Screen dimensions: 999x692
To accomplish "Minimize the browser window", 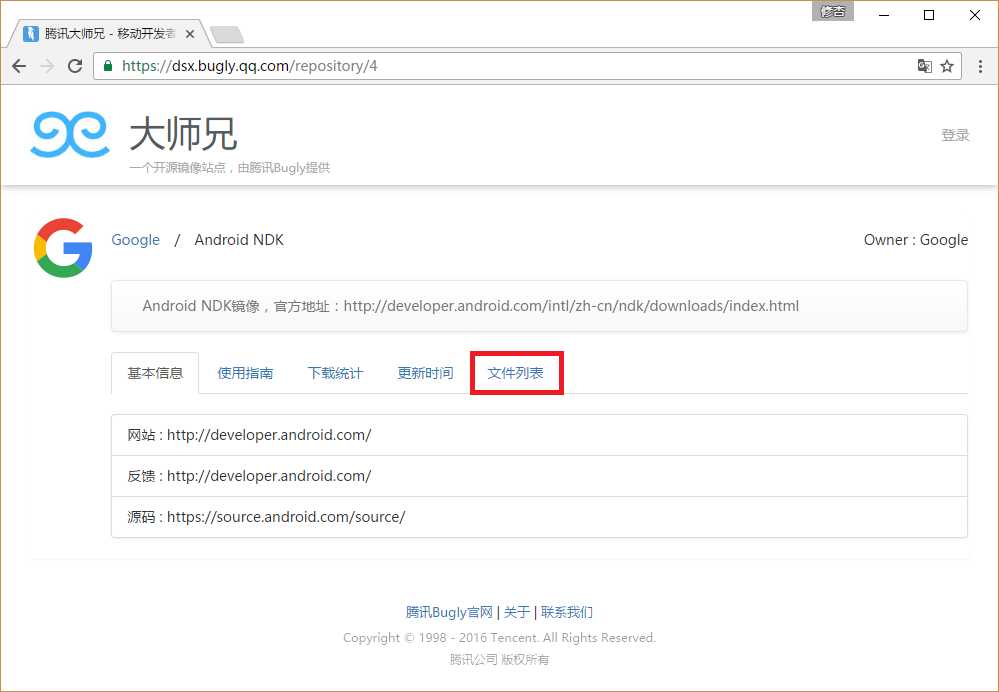I will (884, 15).
